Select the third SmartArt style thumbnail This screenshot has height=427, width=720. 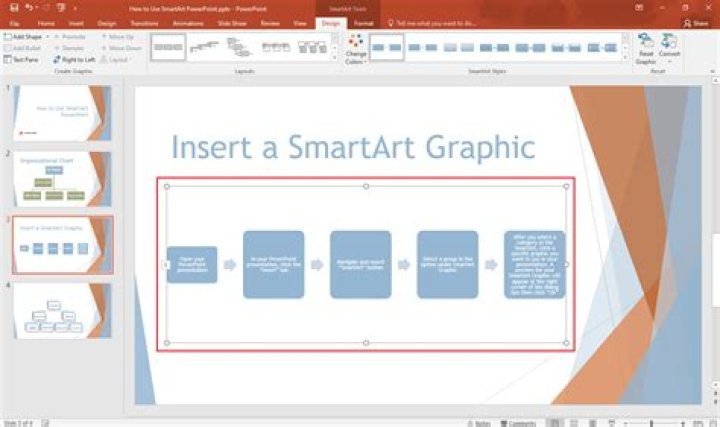[x=458, y=47]
